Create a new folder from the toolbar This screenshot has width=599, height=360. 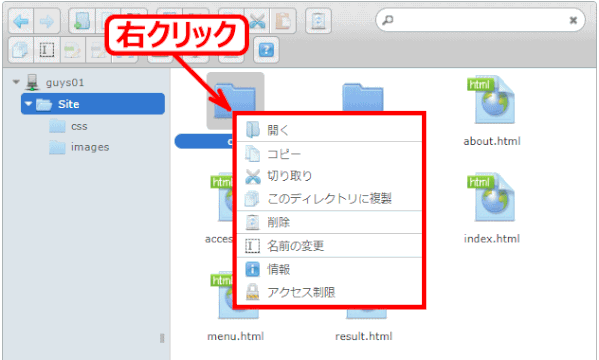coord(82,21)
